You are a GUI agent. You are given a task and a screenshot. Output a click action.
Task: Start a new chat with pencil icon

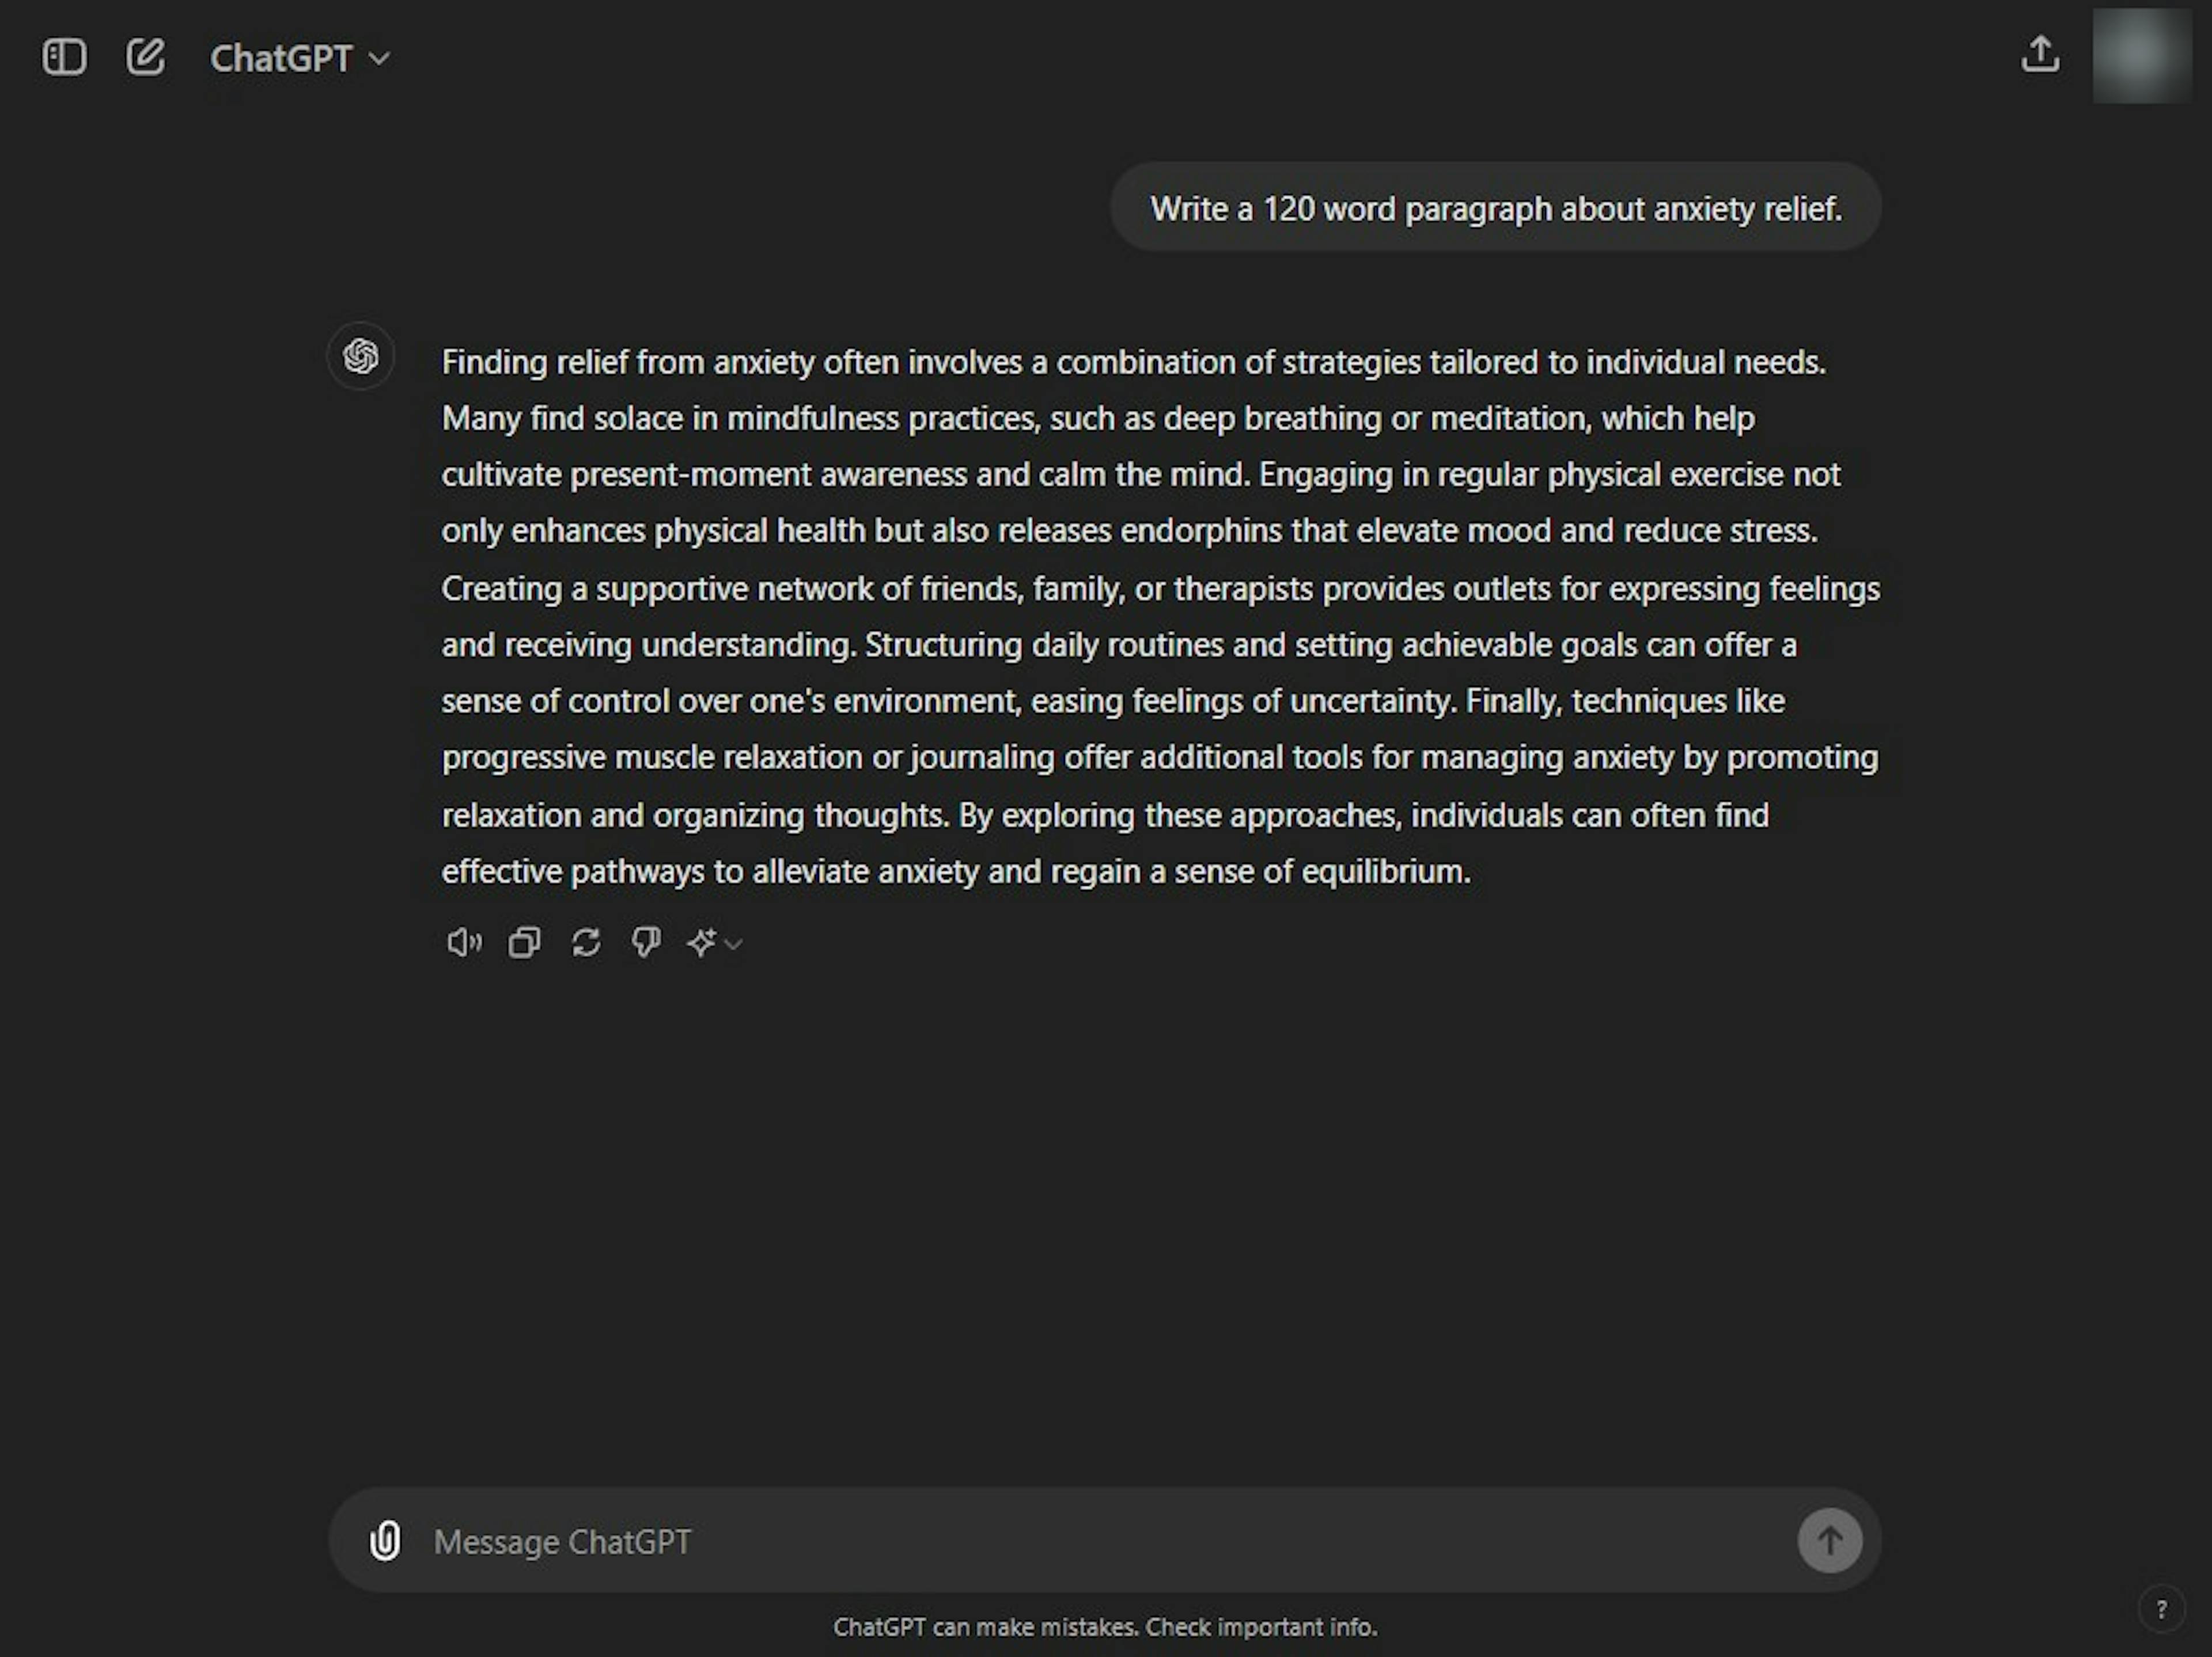[145, 57]
